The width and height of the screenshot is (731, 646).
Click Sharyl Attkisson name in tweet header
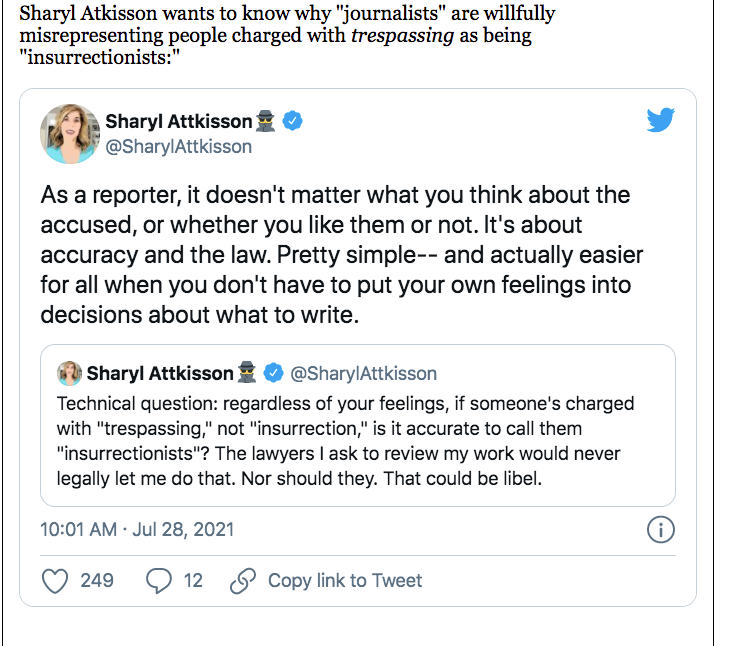click(179, 121)
